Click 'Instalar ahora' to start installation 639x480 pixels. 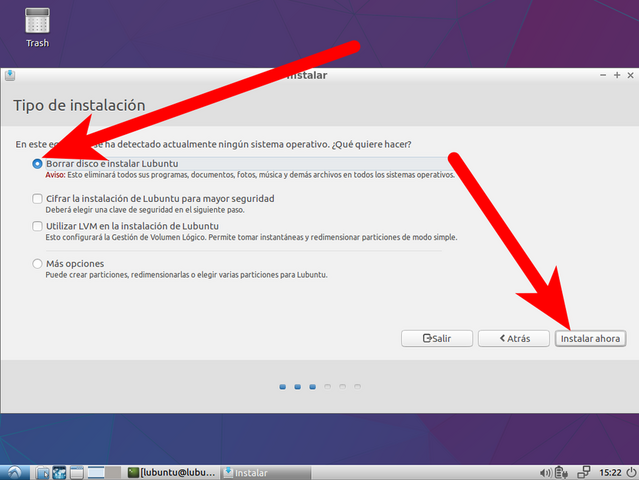[x=590, y=338]
